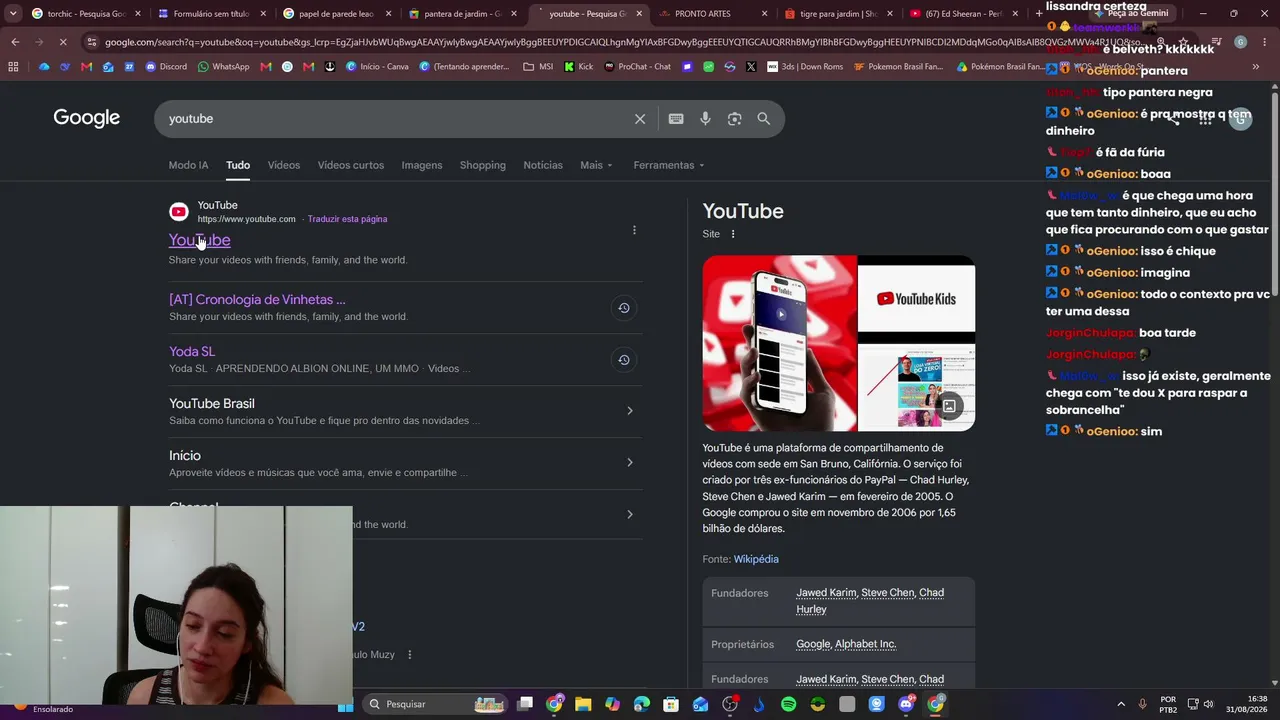Image resolution: width=1280 pixels, height=720 pixels.
Task: Open the YouTube main result link
Action: click(200, 240)
